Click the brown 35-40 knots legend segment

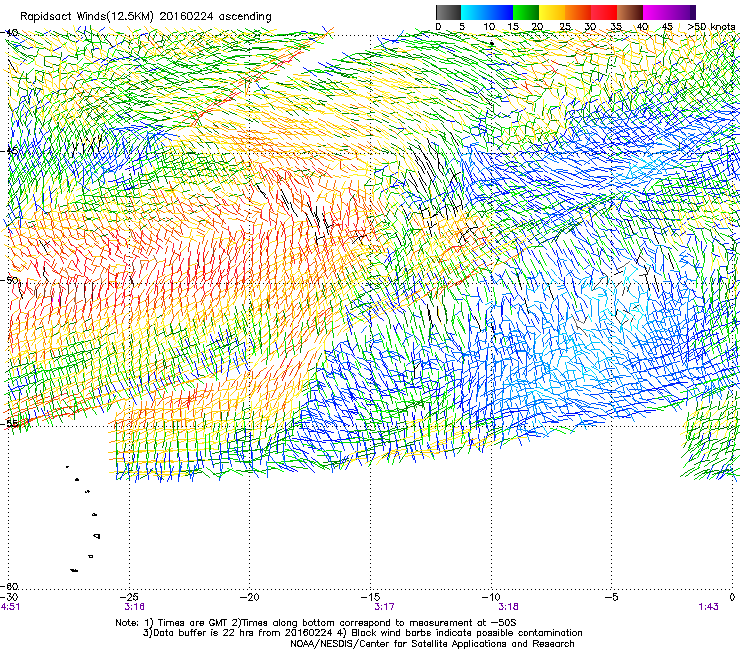(x=630, y=12)
